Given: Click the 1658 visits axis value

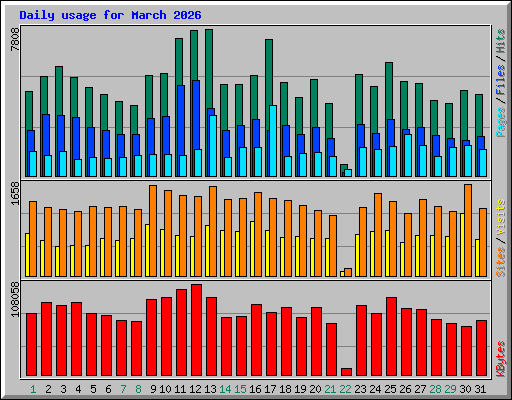Looking at the screenshot, I should 15,193.
